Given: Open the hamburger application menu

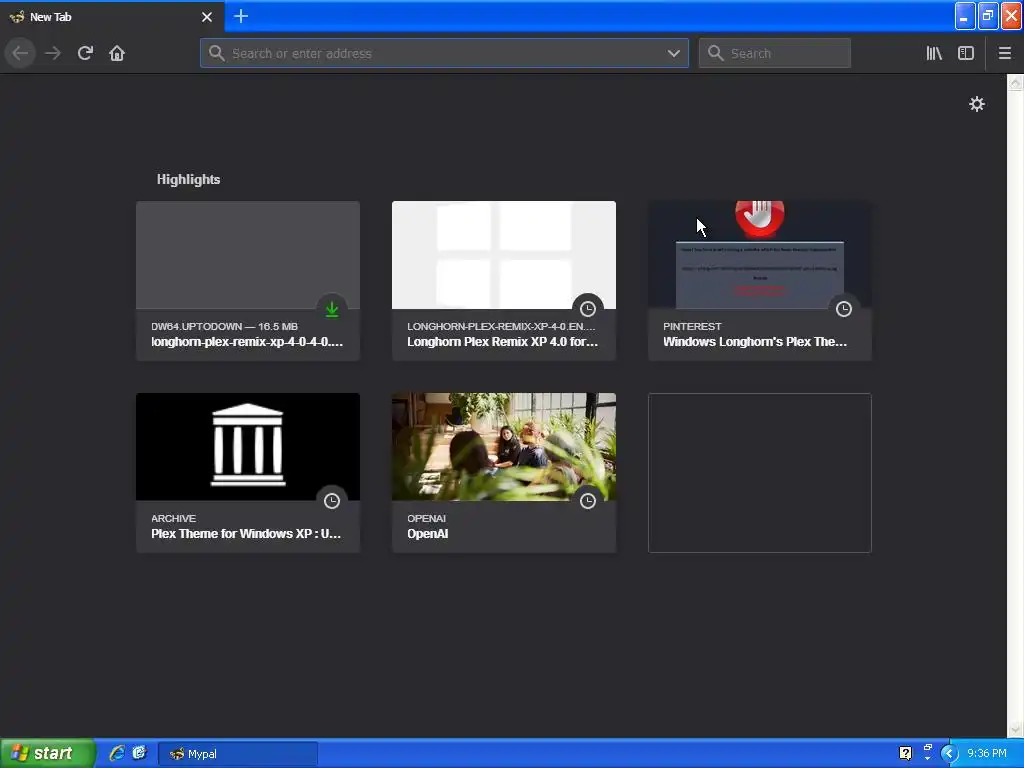Looking at the screenshot, I should point(1004,53).
